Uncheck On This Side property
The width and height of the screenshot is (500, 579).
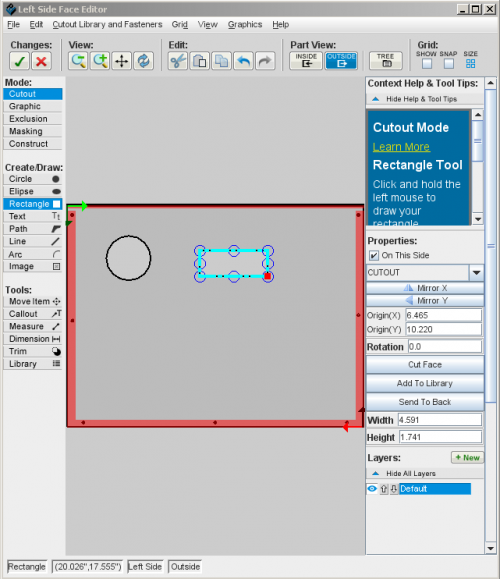point(374,256)
